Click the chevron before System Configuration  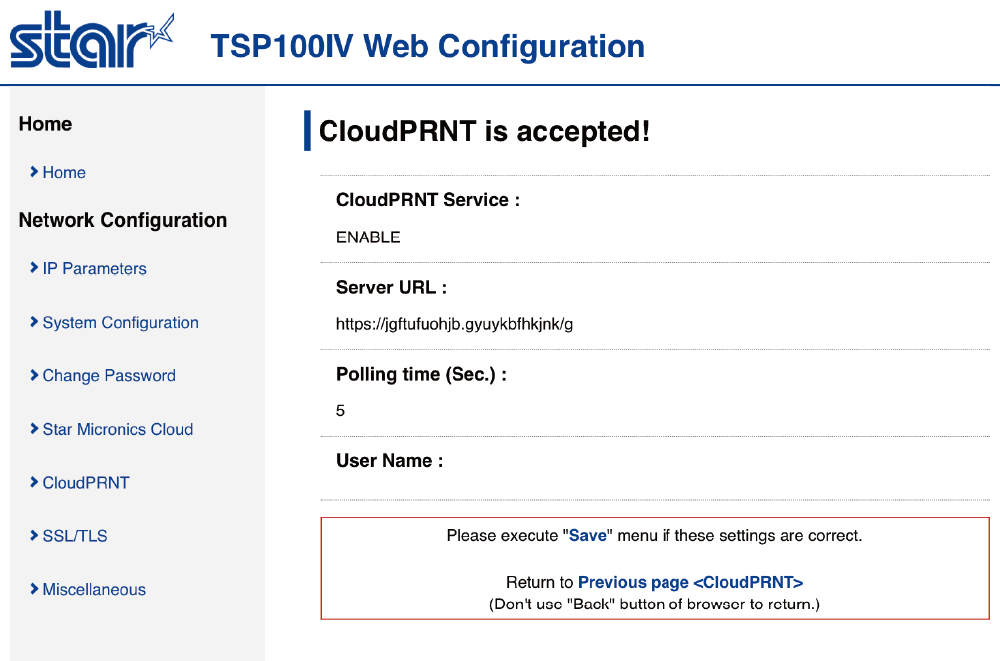point(34,323)
